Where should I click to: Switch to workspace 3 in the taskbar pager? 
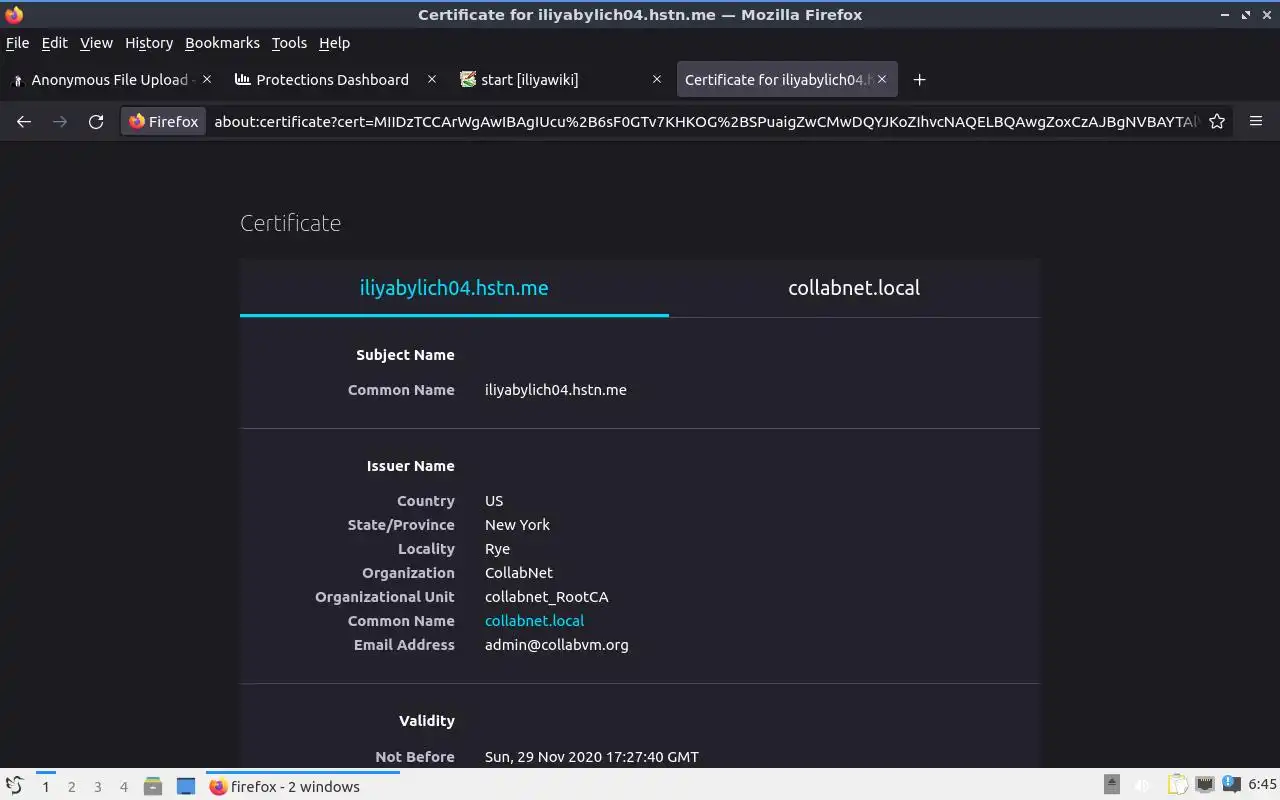pyautogui.click(x=97, y=787)
